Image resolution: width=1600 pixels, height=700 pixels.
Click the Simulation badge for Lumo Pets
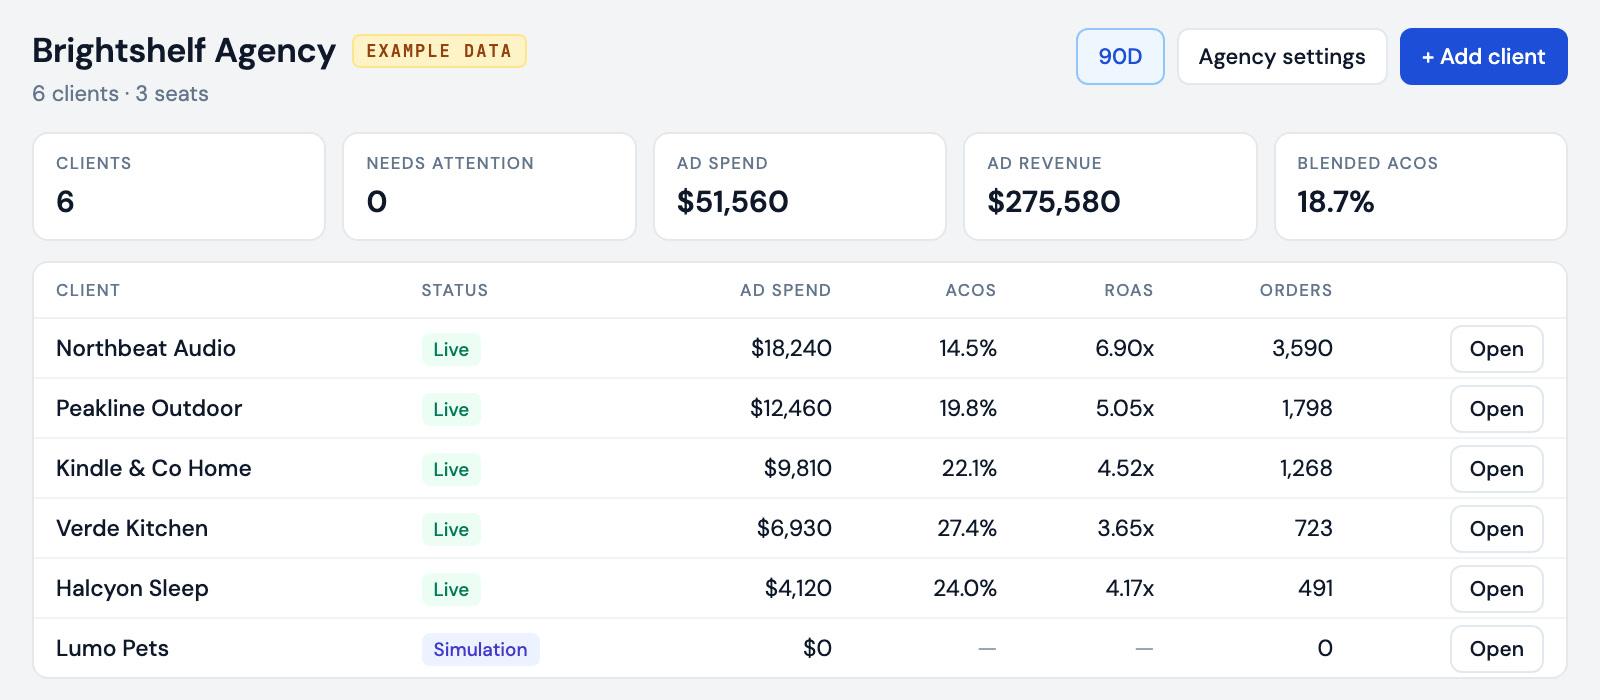tap(480, 649)
